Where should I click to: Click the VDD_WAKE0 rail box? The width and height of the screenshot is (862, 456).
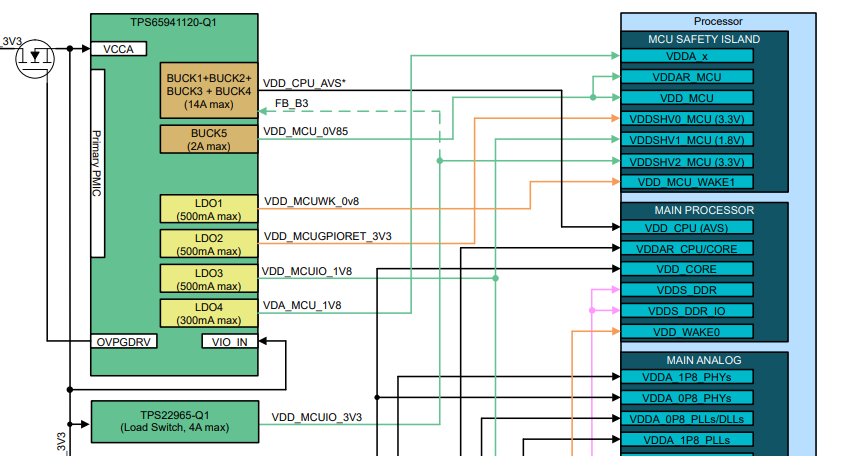tap(687, 332)
